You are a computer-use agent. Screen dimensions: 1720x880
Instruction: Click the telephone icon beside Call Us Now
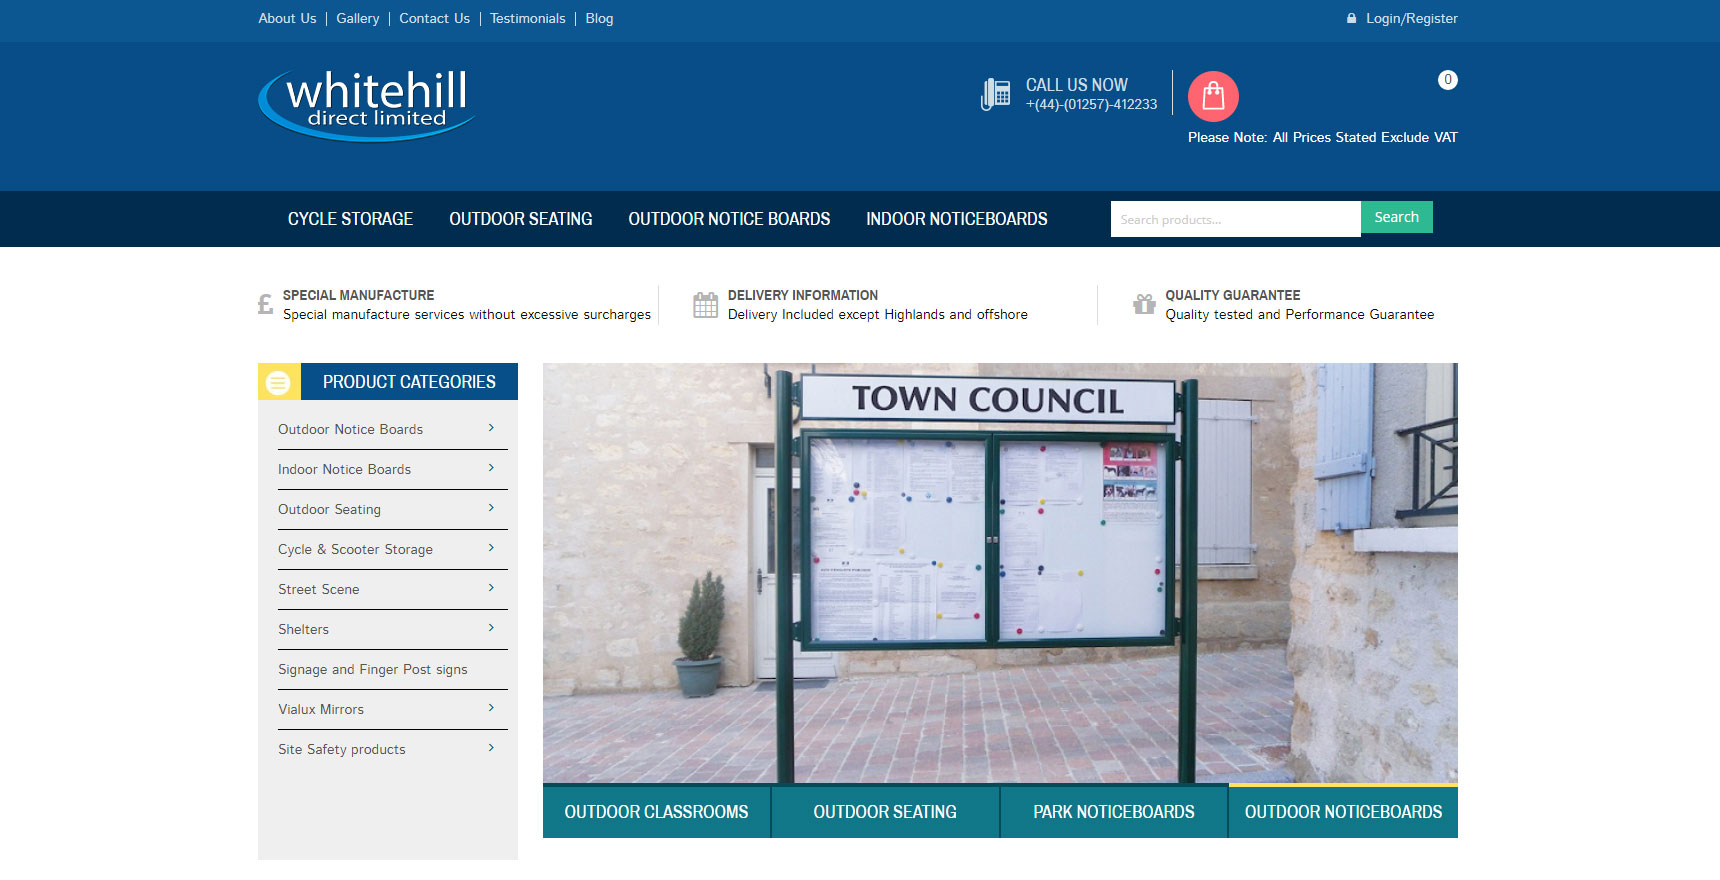[x=995, y=94]
